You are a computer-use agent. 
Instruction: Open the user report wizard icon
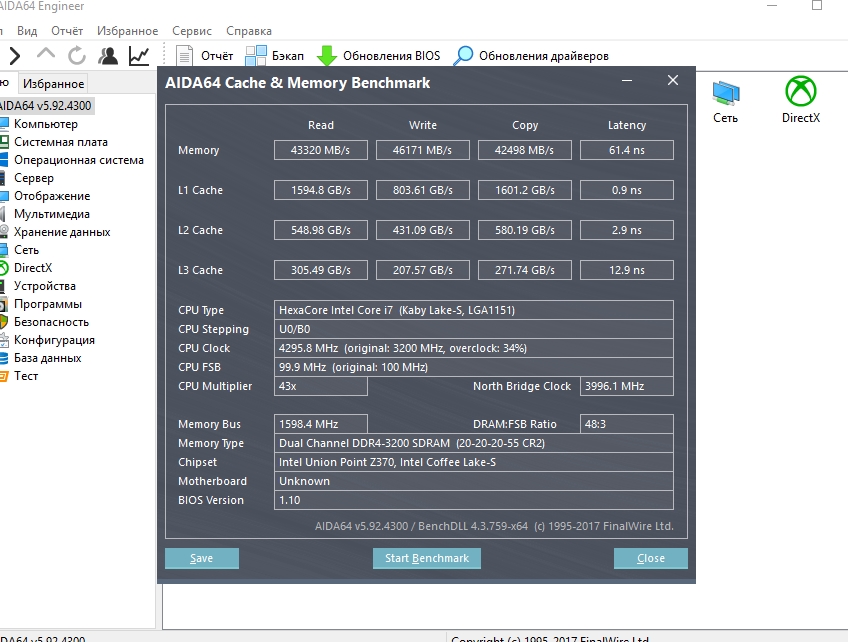[108, 56]
